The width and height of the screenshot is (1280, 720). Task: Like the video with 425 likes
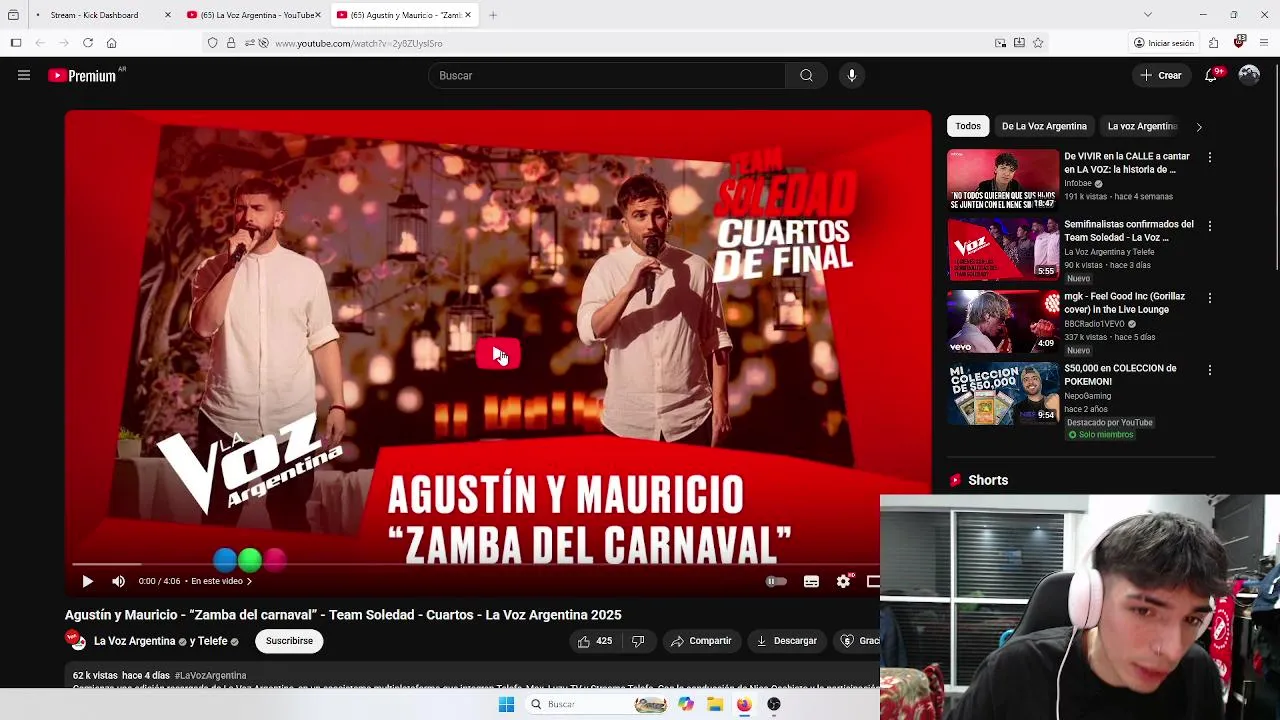pos(594,641)
